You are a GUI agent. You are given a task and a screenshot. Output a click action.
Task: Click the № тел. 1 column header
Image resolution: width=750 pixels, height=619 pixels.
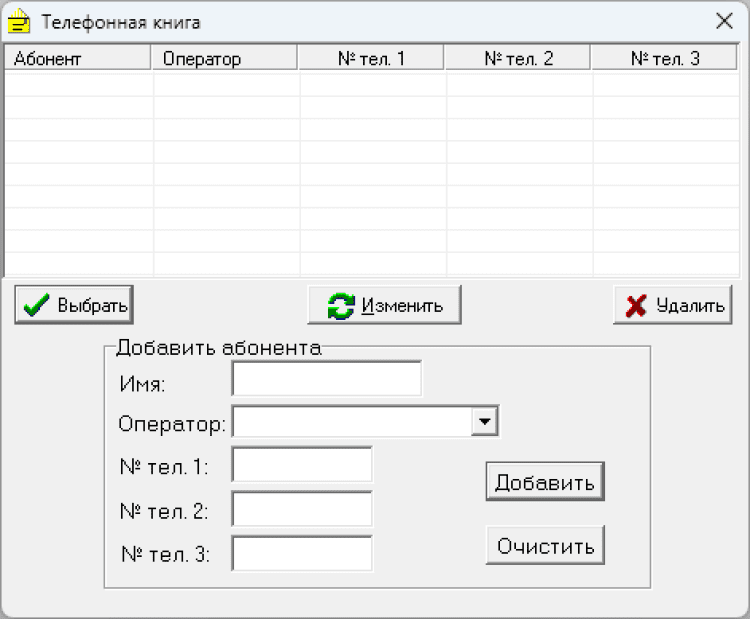click(x=371, y=59)
